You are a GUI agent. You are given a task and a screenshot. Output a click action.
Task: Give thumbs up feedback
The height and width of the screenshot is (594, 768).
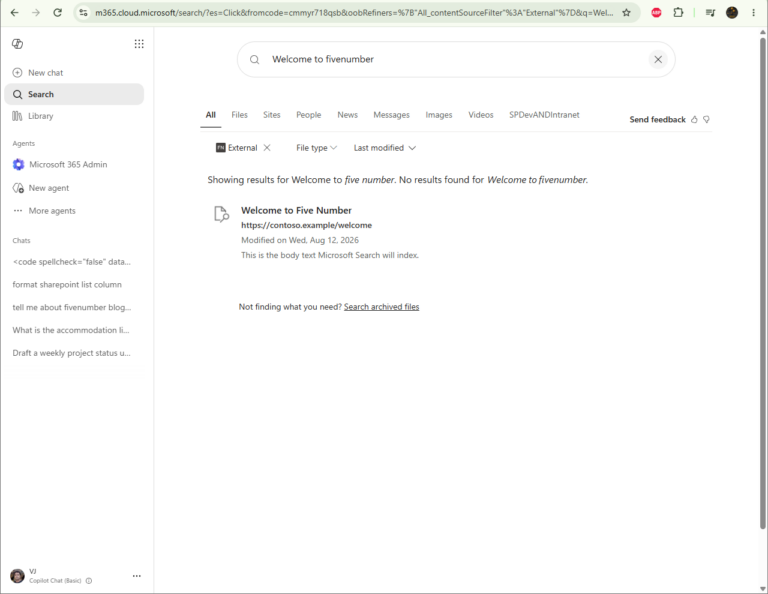click(x=694, y=119)
